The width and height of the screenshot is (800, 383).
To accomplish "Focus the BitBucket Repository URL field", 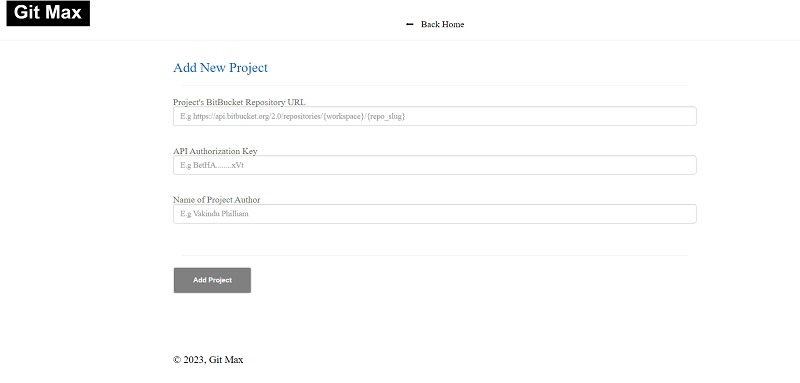I will (435, 116).
